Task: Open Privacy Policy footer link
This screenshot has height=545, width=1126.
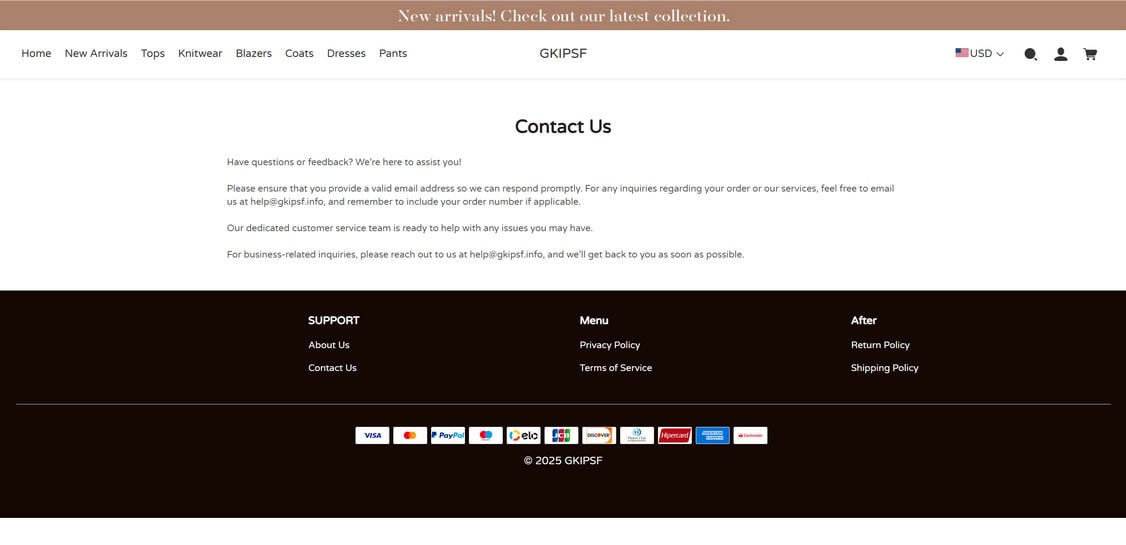Action: [610, 345]
